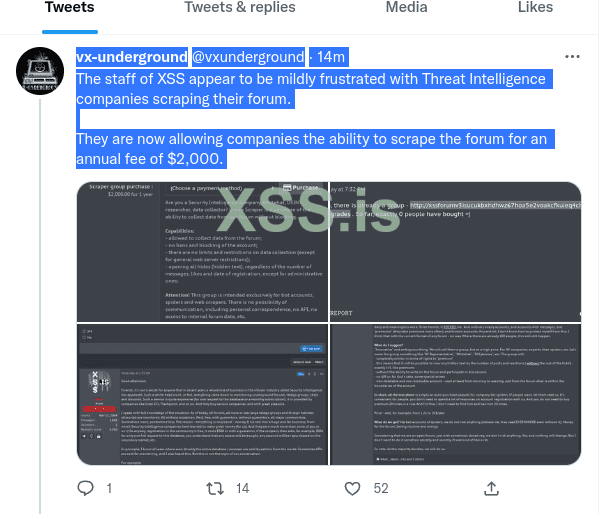Viewport: 616px width, 514px height.
Task: Open bottom-right forum text image
Action: pyautogui.click(x=455, y=394)
